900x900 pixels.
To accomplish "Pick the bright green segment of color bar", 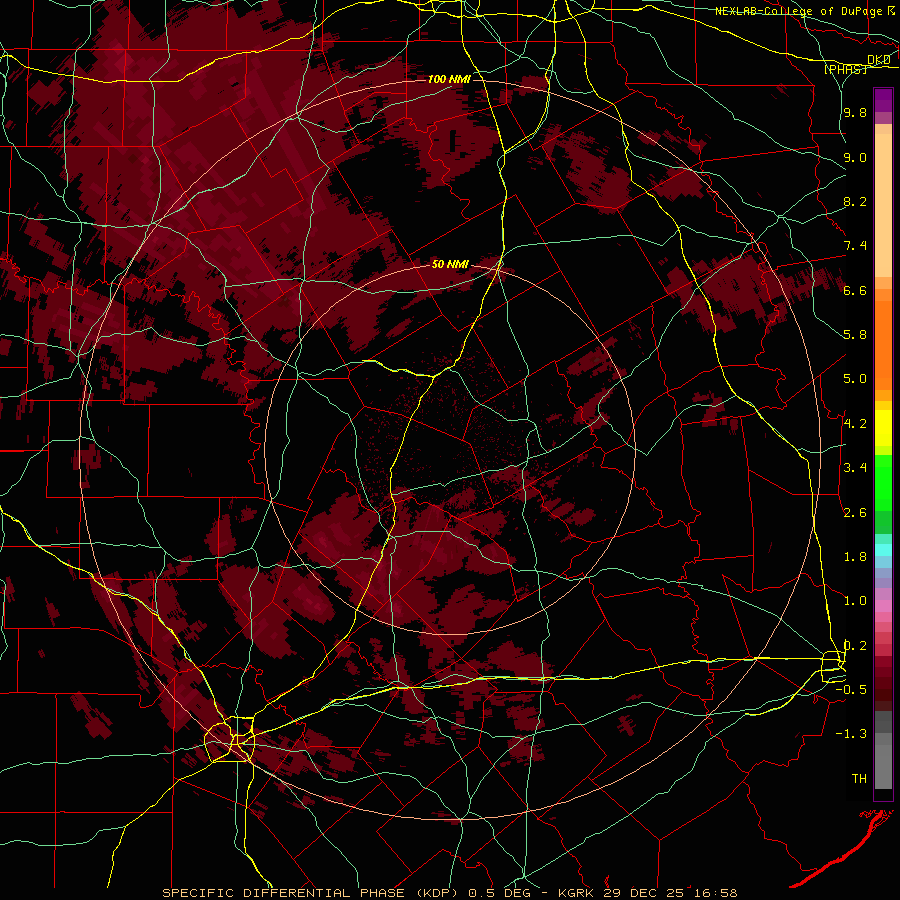I will pyautogui.click(x=883, y=482).
